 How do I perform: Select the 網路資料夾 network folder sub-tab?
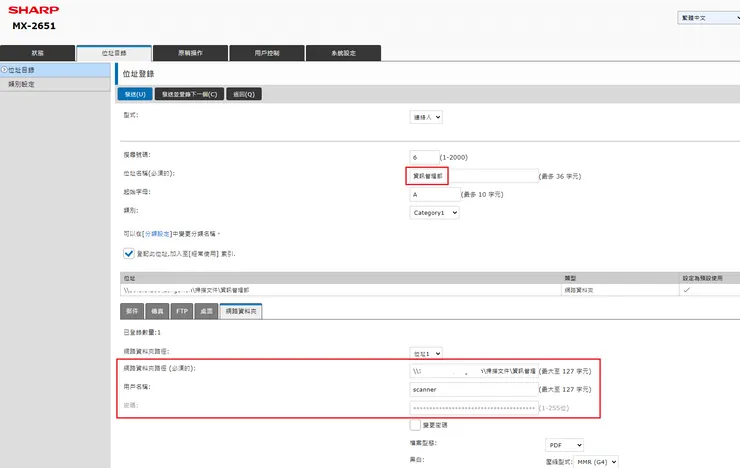coord(241,311)
